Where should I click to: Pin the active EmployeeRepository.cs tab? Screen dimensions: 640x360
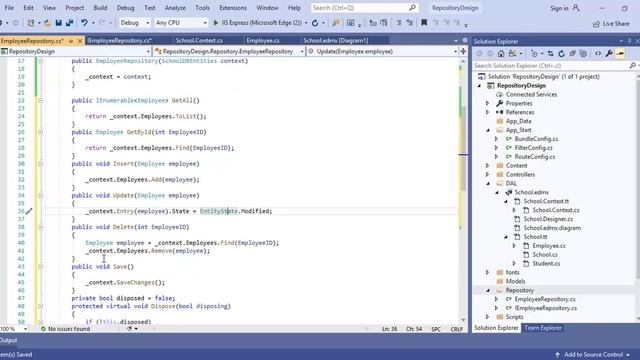click(x=71, y=41)
